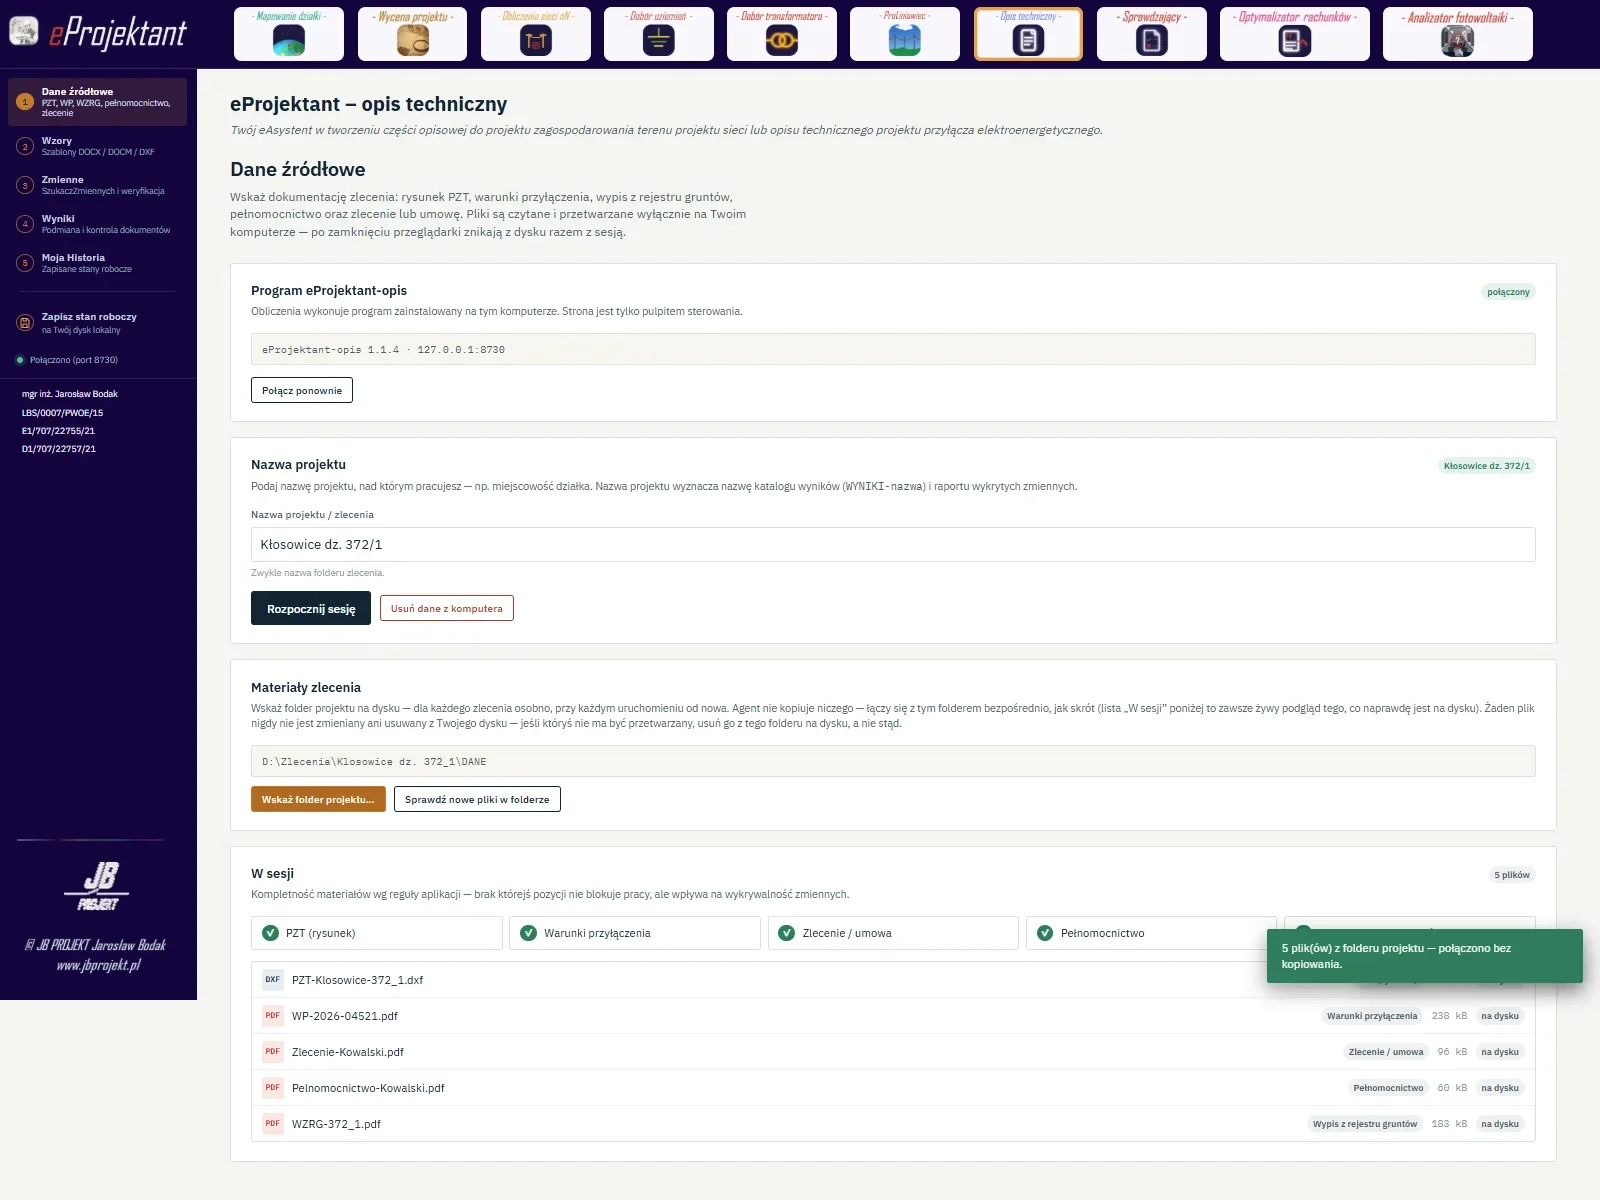This screenshot has width=1600, height=1200.
Task: Click the eProjektant logo in header
Action: coord(98,33)
